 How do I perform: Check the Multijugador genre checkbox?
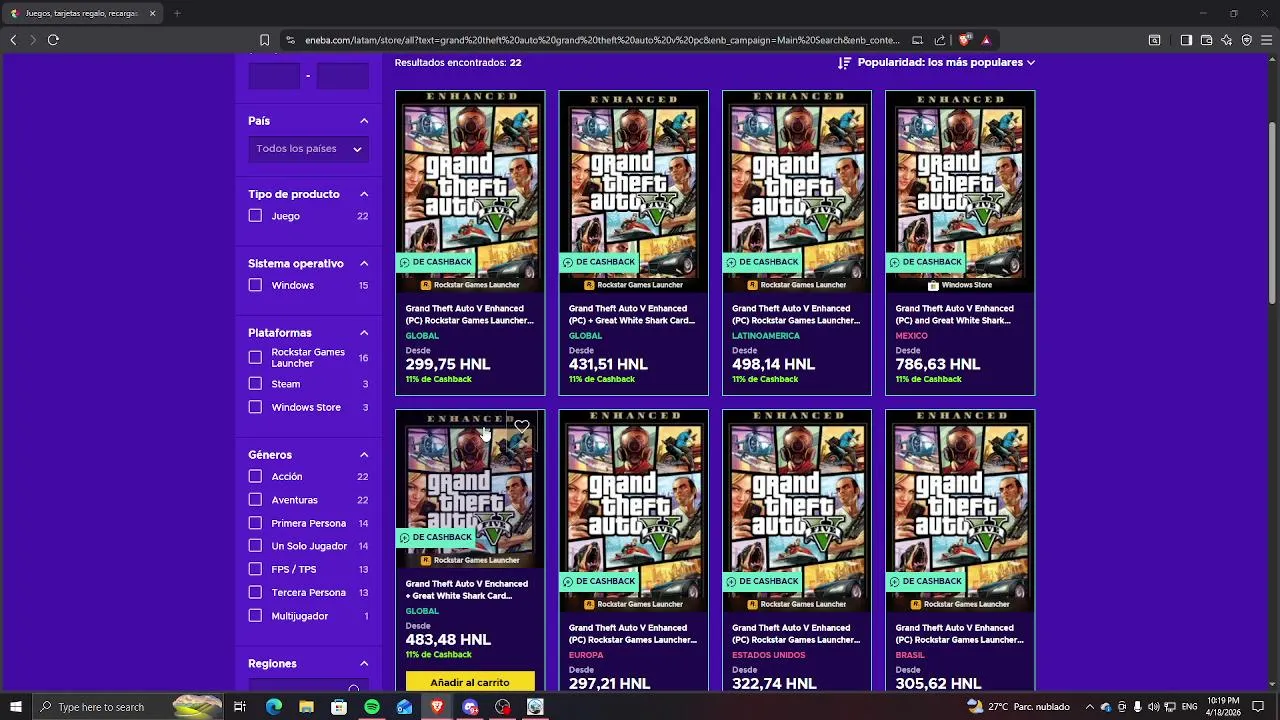pyautogui.click(x=255, y=616)
